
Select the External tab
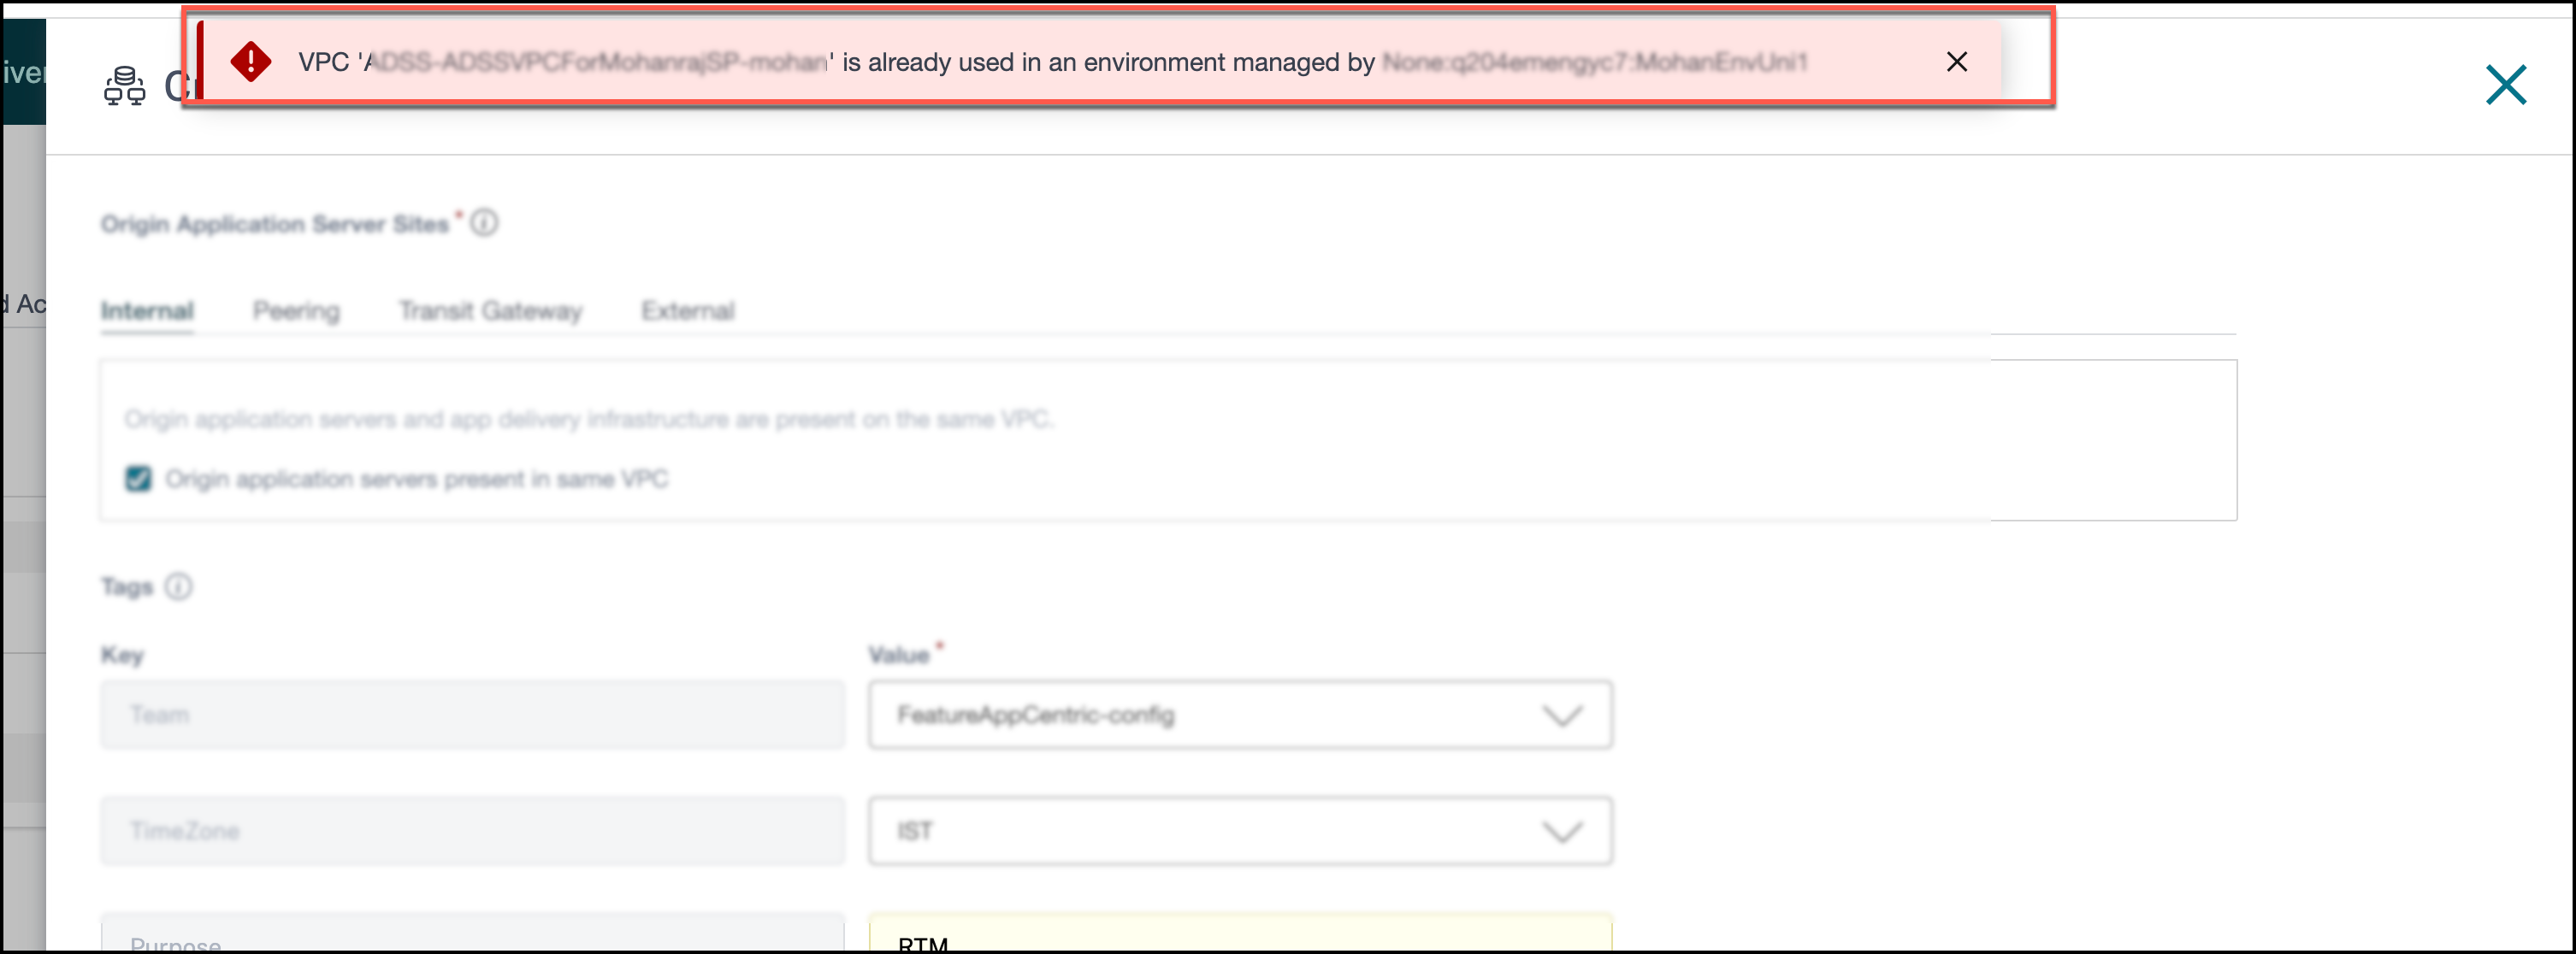(x=688, y=311)
